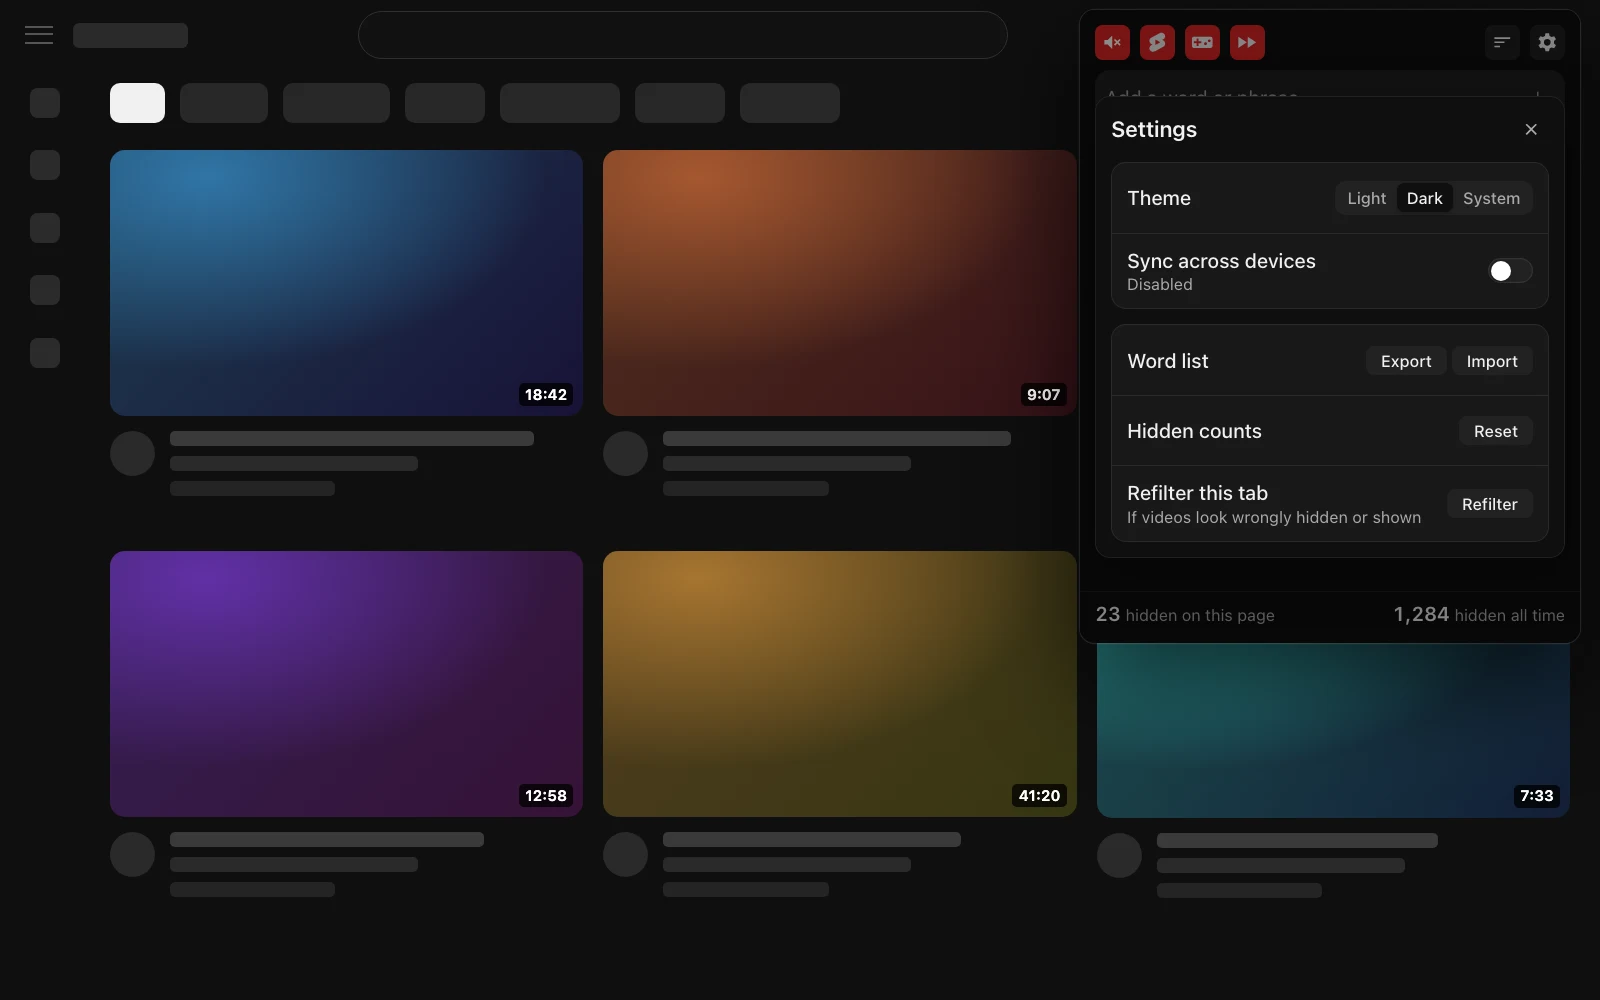Open the video thumbnail with duration 18:42

(x=346, y=283)
